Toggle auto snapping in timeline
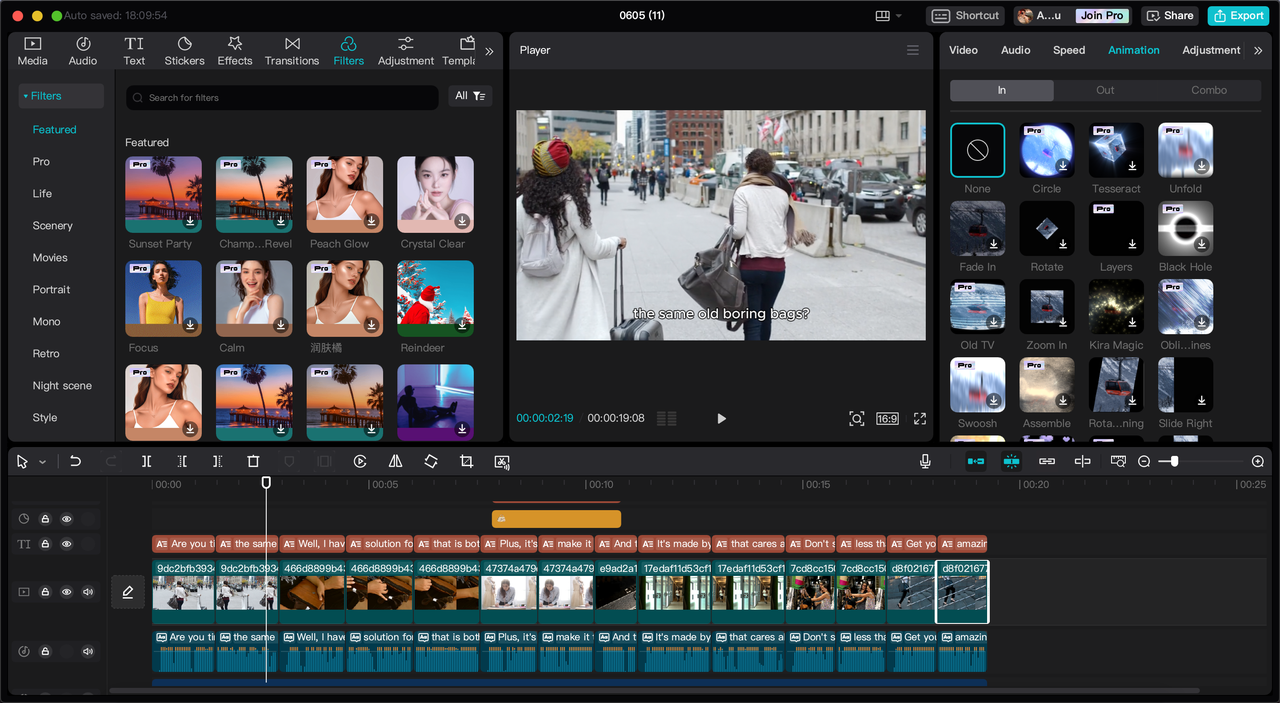This screenshot has height=703, width=1280. coord(1011,461)
